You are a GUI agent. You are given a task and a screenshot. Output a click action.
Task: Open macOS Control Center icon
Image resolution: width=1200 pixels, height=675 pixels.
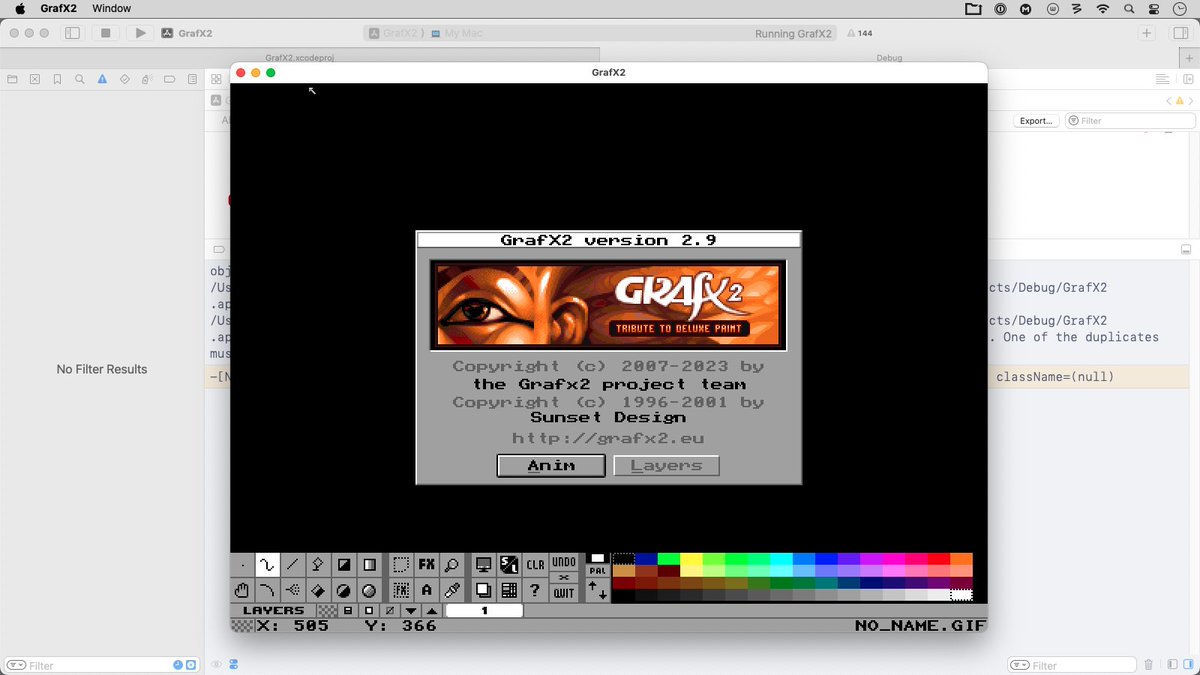pos(1155,8)
